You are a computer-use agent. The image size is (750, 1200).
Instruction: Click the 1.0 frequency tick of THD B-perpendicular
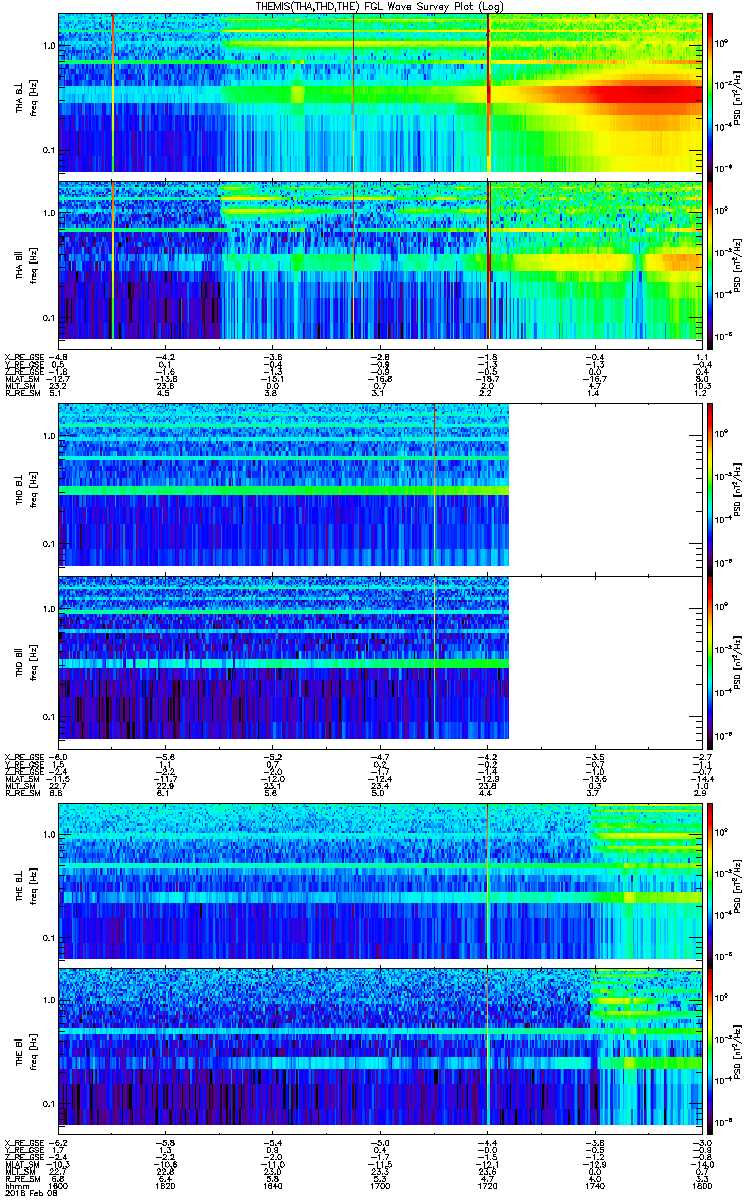[x=49, y=437]
